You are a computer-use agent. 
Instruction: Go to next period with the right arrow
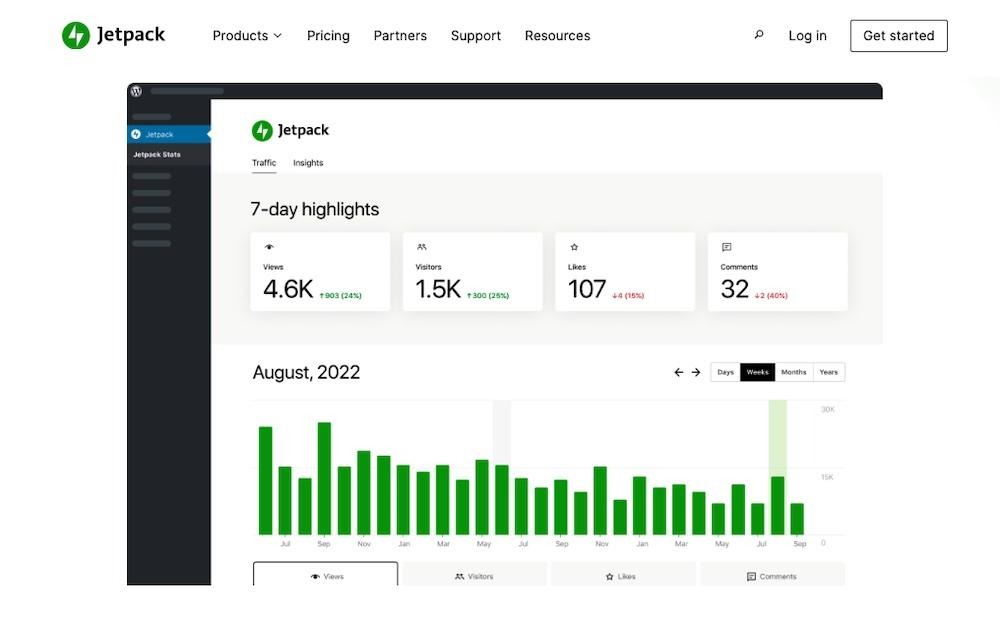pos(696,372)
